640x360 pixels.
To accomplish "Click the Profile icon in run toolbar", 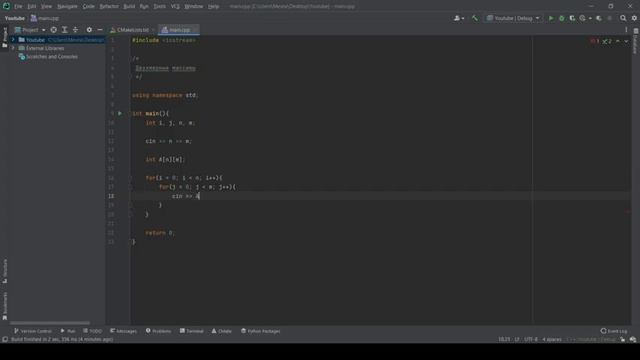I will pyautogui.click(x=582, y=18).
